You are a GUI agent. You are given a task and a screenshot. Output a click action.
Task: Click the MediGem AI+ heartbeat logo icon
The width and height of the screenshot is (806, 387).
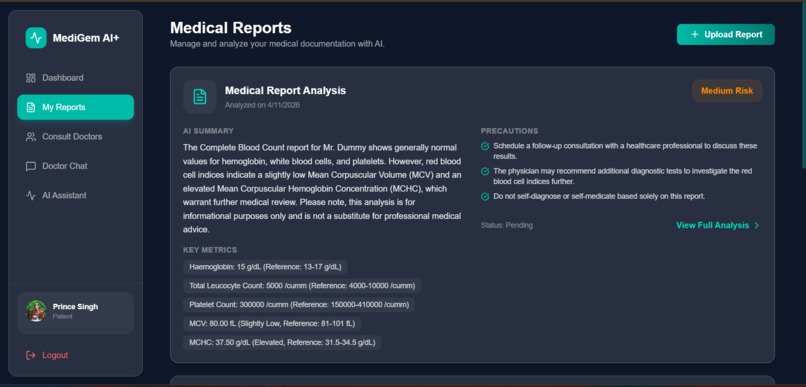[x=36, y=38]
